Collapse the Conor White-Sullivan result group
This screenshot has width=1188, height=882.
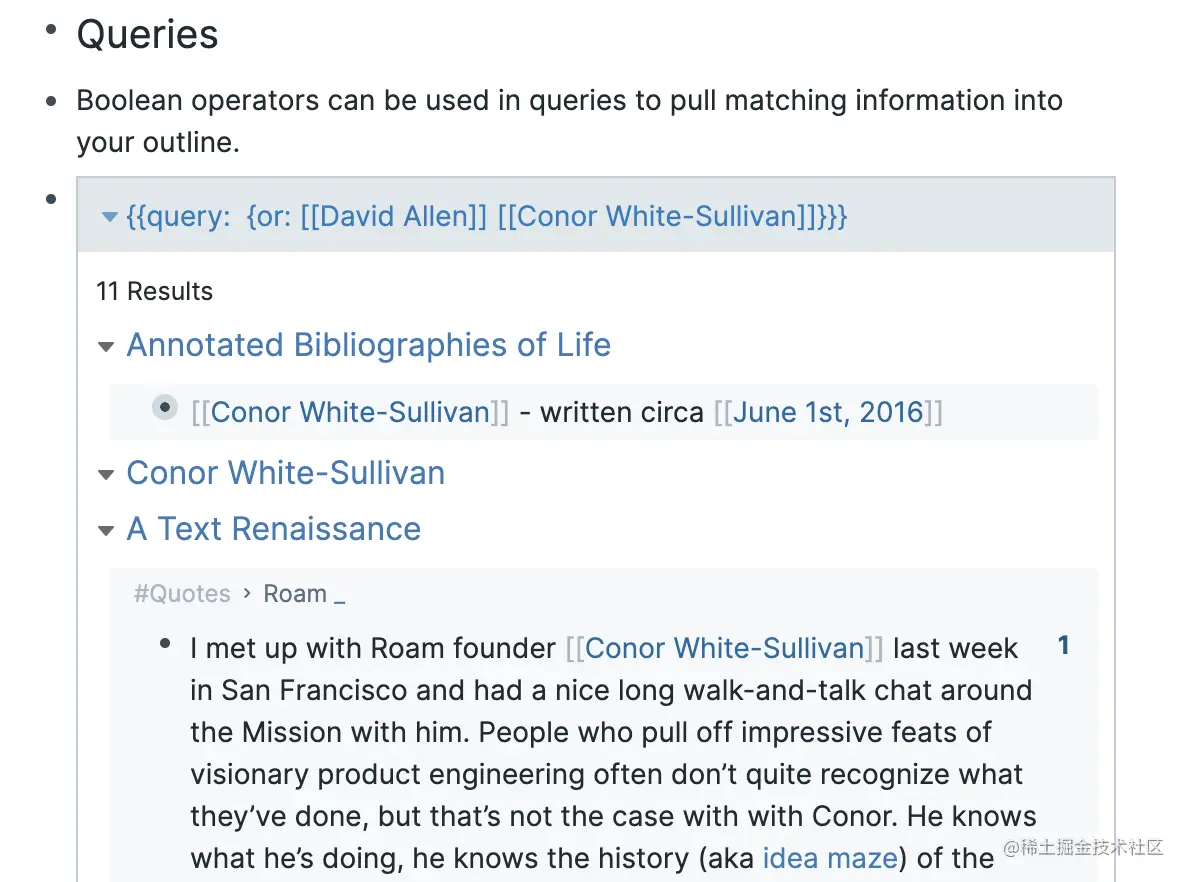pyautogui.click(x=106, y=475)
